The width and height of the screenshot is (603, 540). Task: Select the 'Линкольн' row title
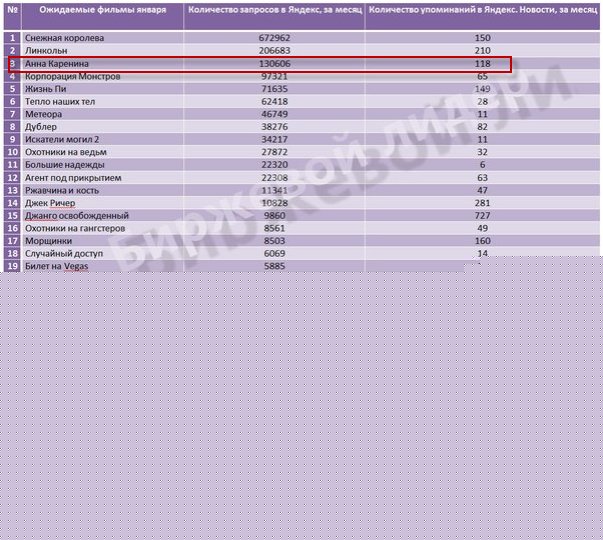(46, 50)
